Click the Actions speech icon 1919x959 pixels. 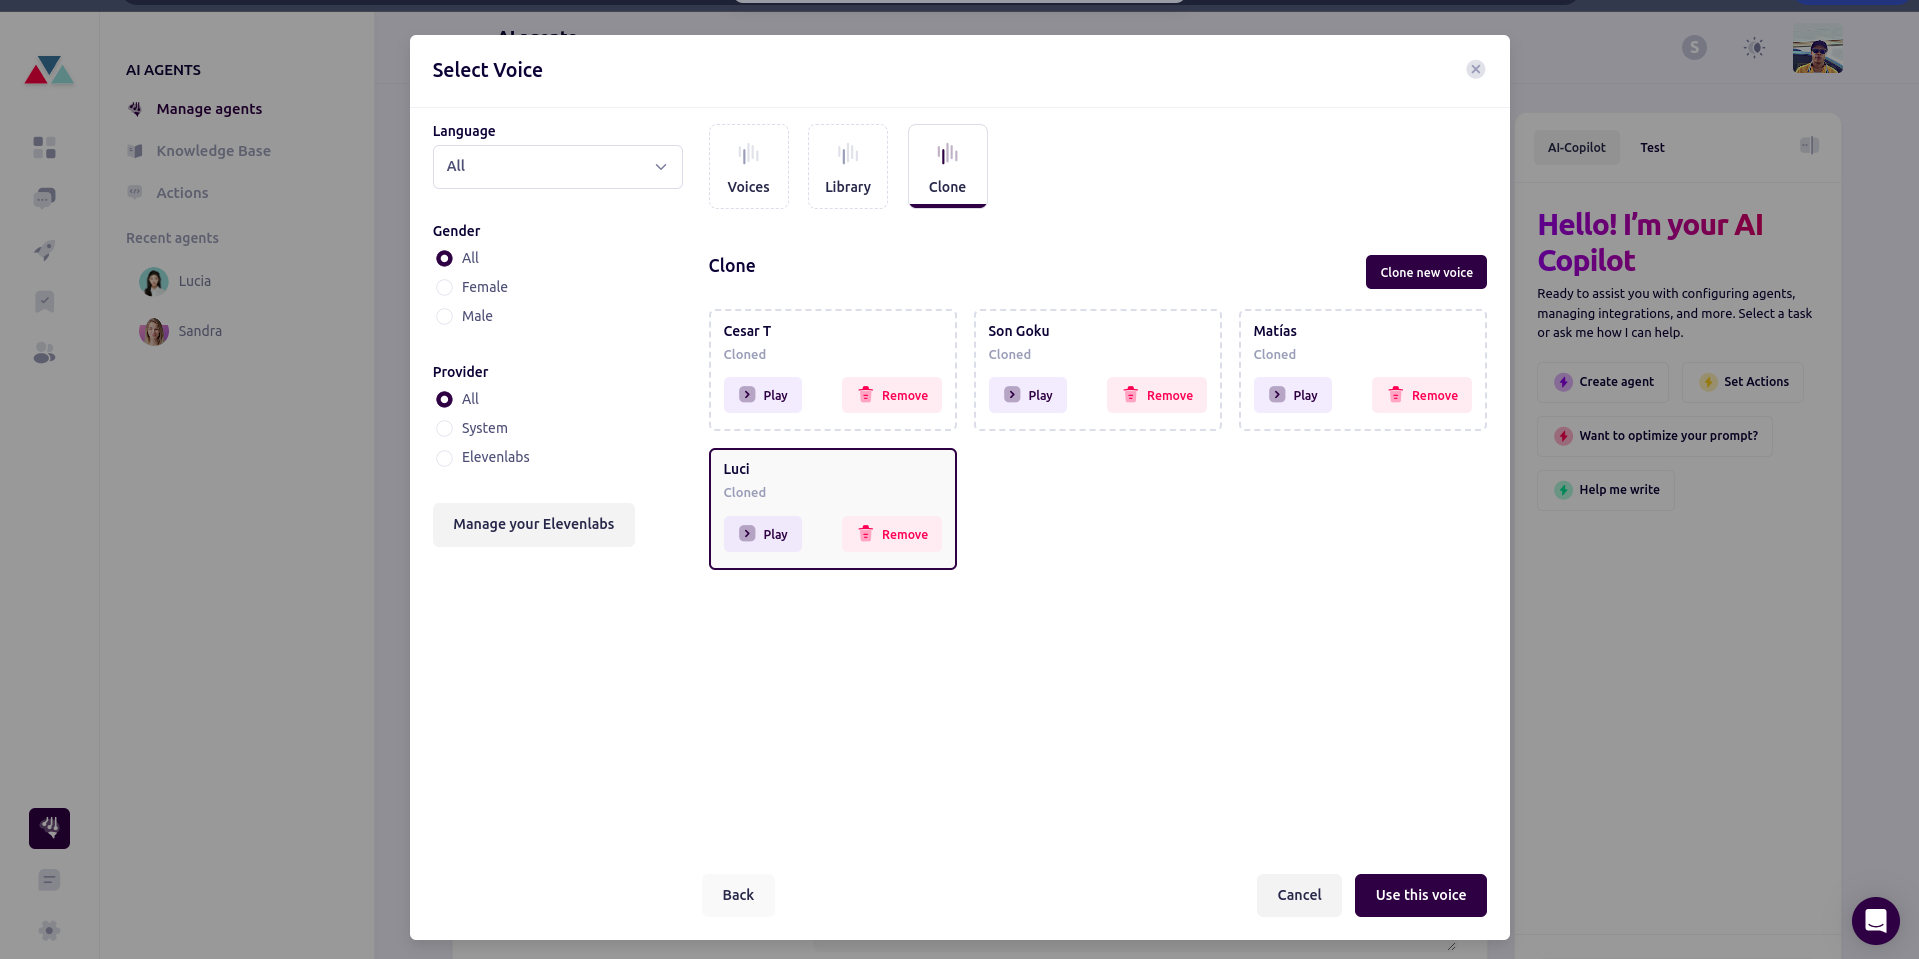tap(135, 192)
